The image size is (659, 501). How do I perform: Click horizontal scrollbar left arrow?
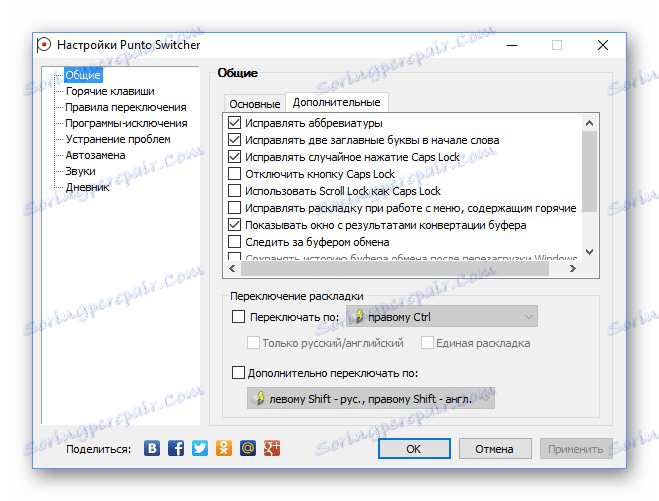(232, 268)
